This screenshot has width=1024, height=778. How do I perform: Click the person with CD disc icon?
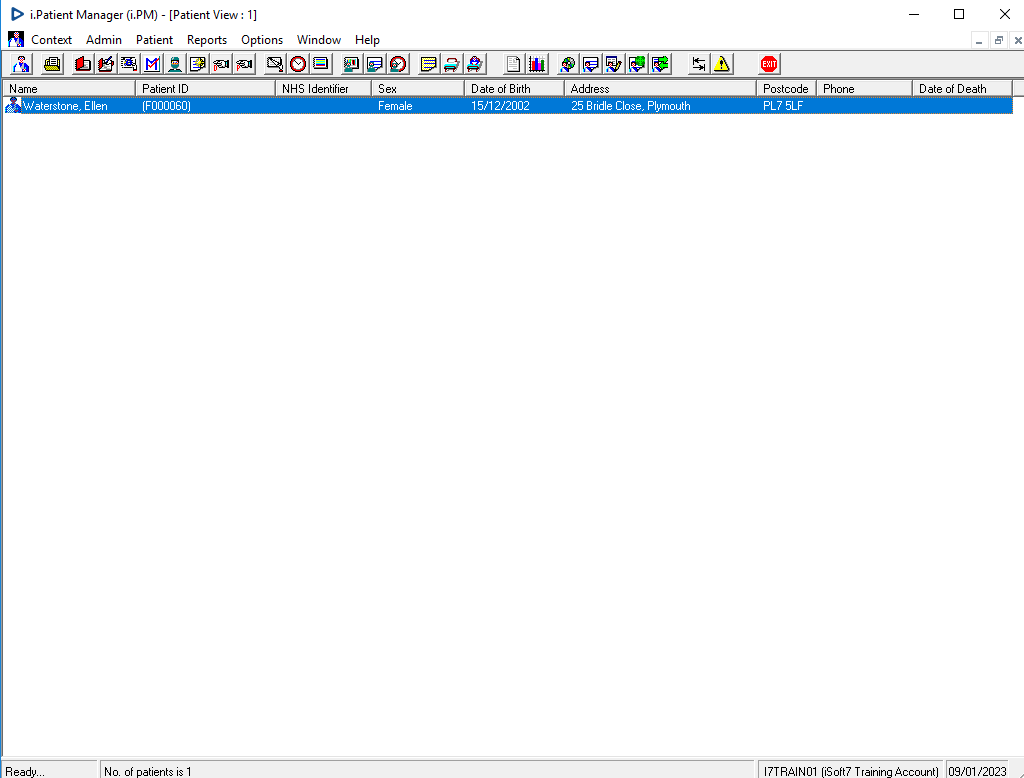click(568, 64)
